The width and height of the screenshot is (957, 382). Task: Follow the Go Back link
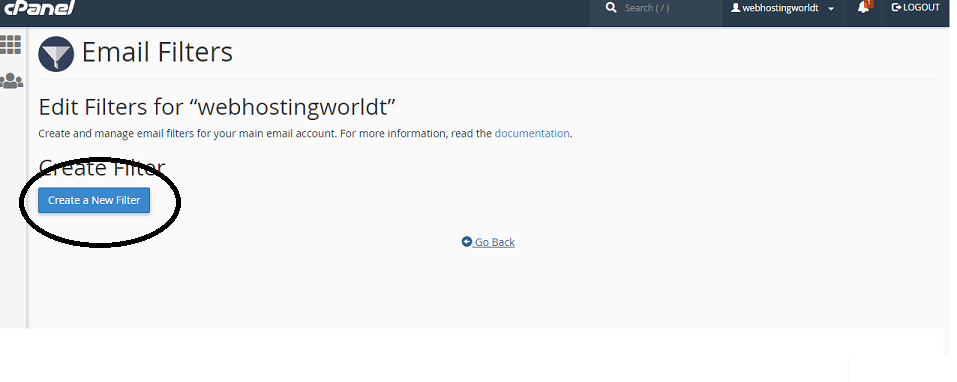click(x=488, y=242)
